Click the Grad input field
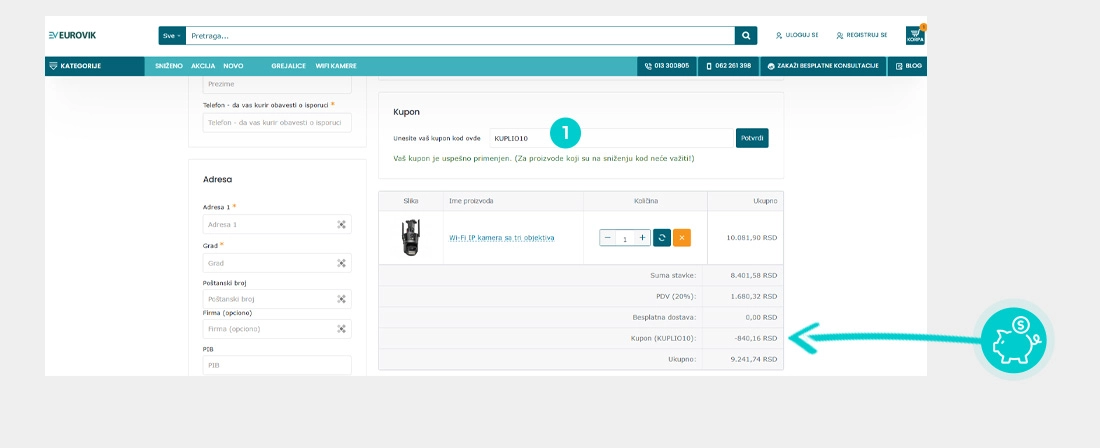The image size is (1100, 448). click(277, 263)
